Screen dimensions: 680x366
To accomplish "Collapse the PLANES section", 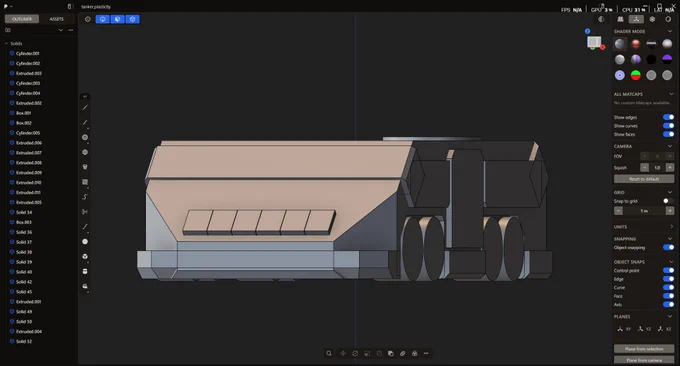I will tap(671, 317).
